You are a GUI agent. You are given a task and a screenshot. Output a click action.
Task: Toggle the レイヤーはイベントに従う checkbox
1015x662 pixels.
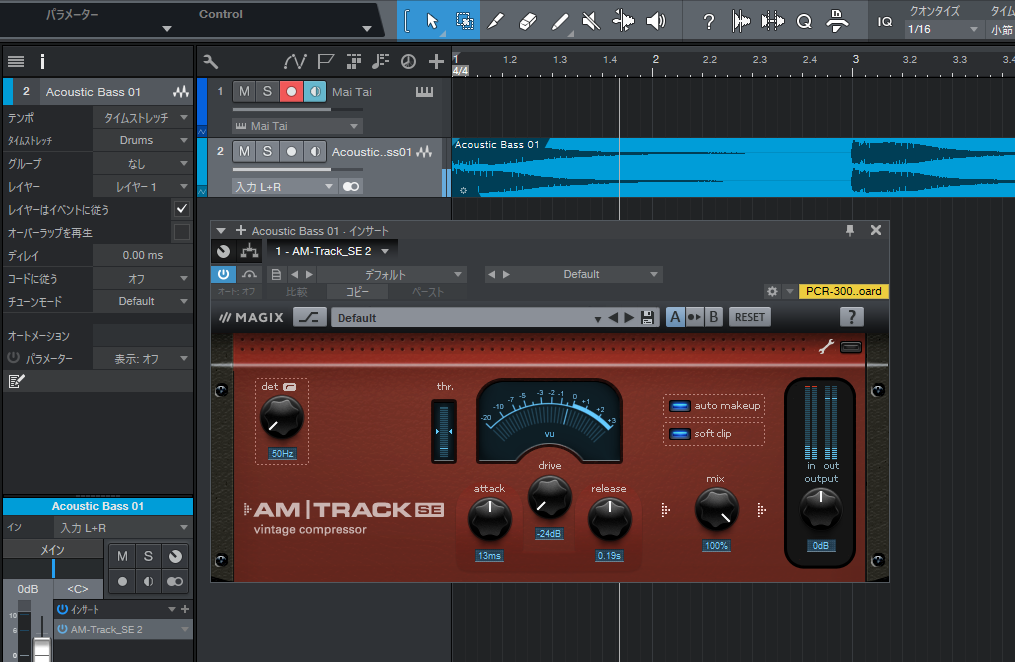182,209
